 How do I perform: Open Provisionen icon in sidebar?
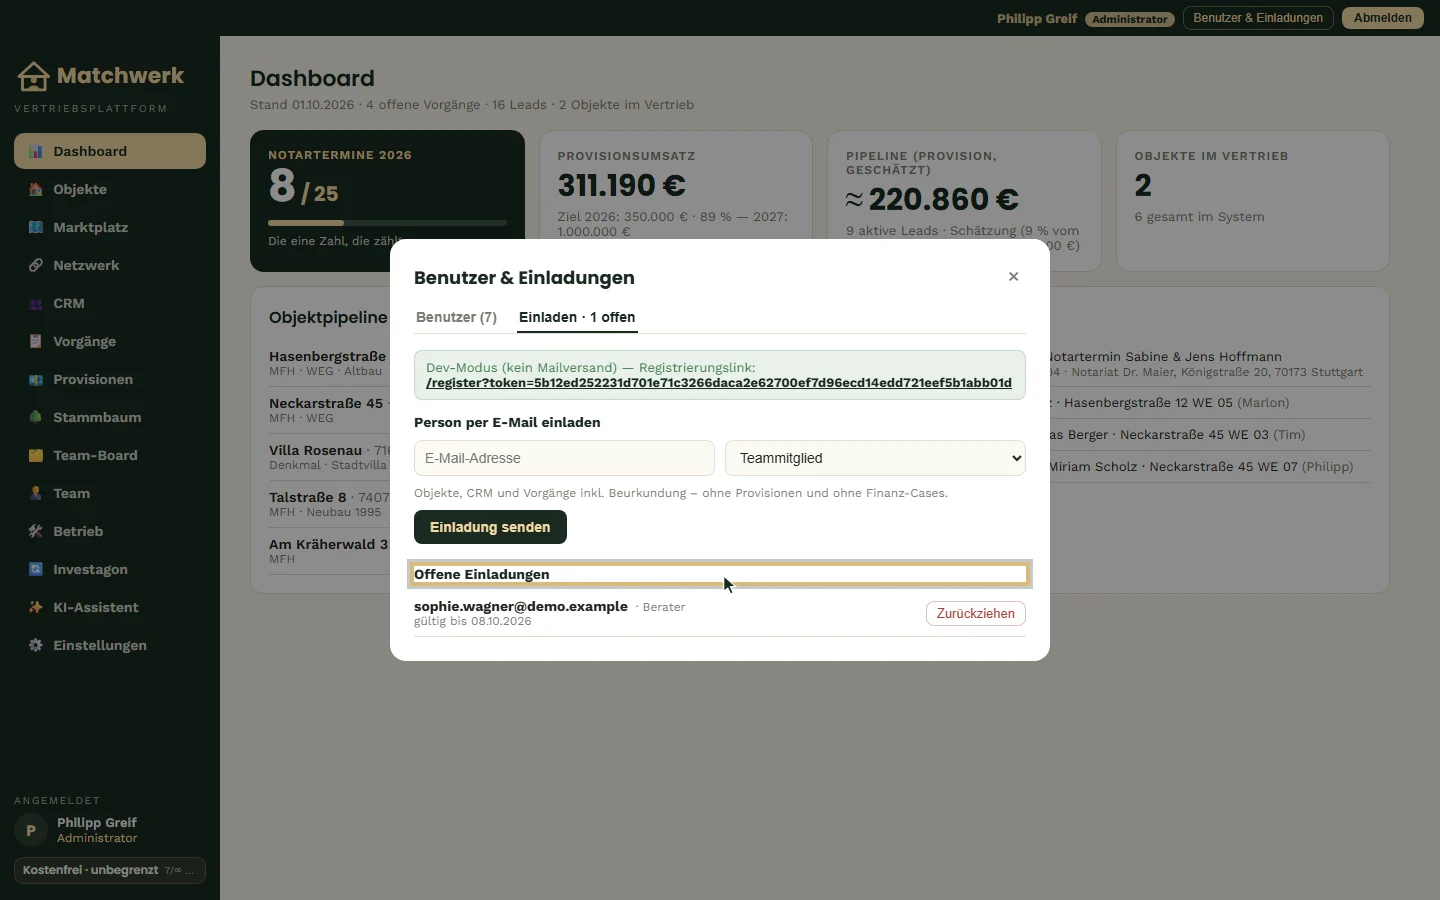point(36,380)
